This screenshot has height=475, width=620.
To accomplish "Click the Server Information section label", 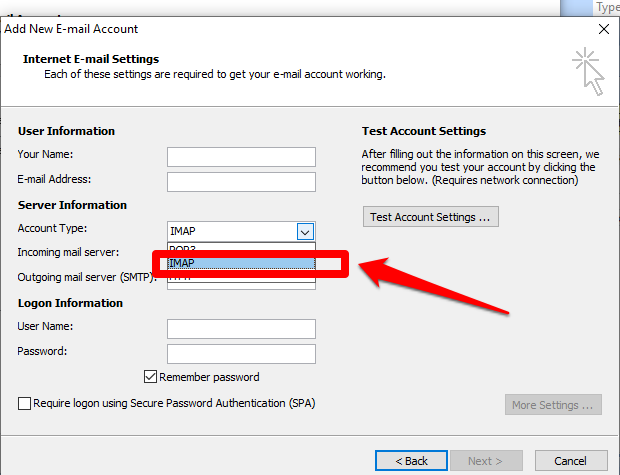I will 72,205.
